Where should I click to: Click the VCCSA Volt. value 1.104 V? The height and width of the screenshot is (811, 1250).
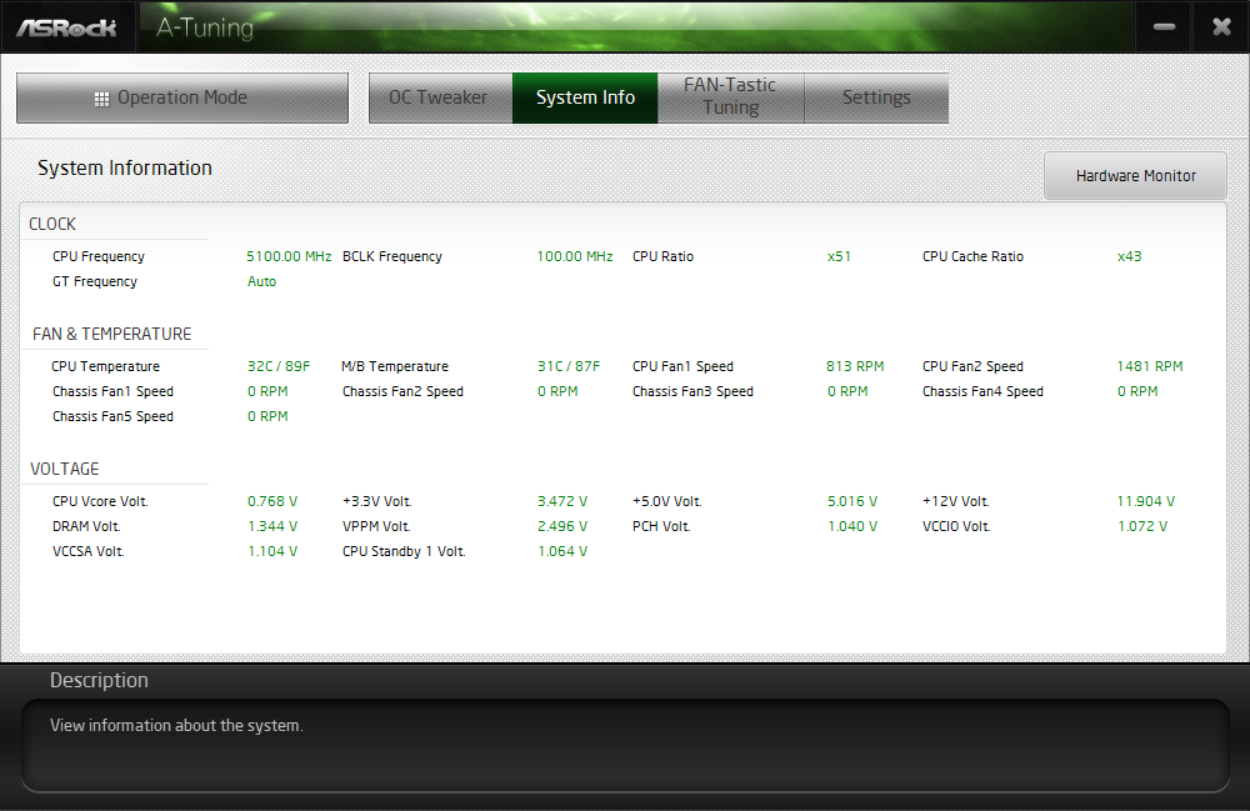click(272, 551)
